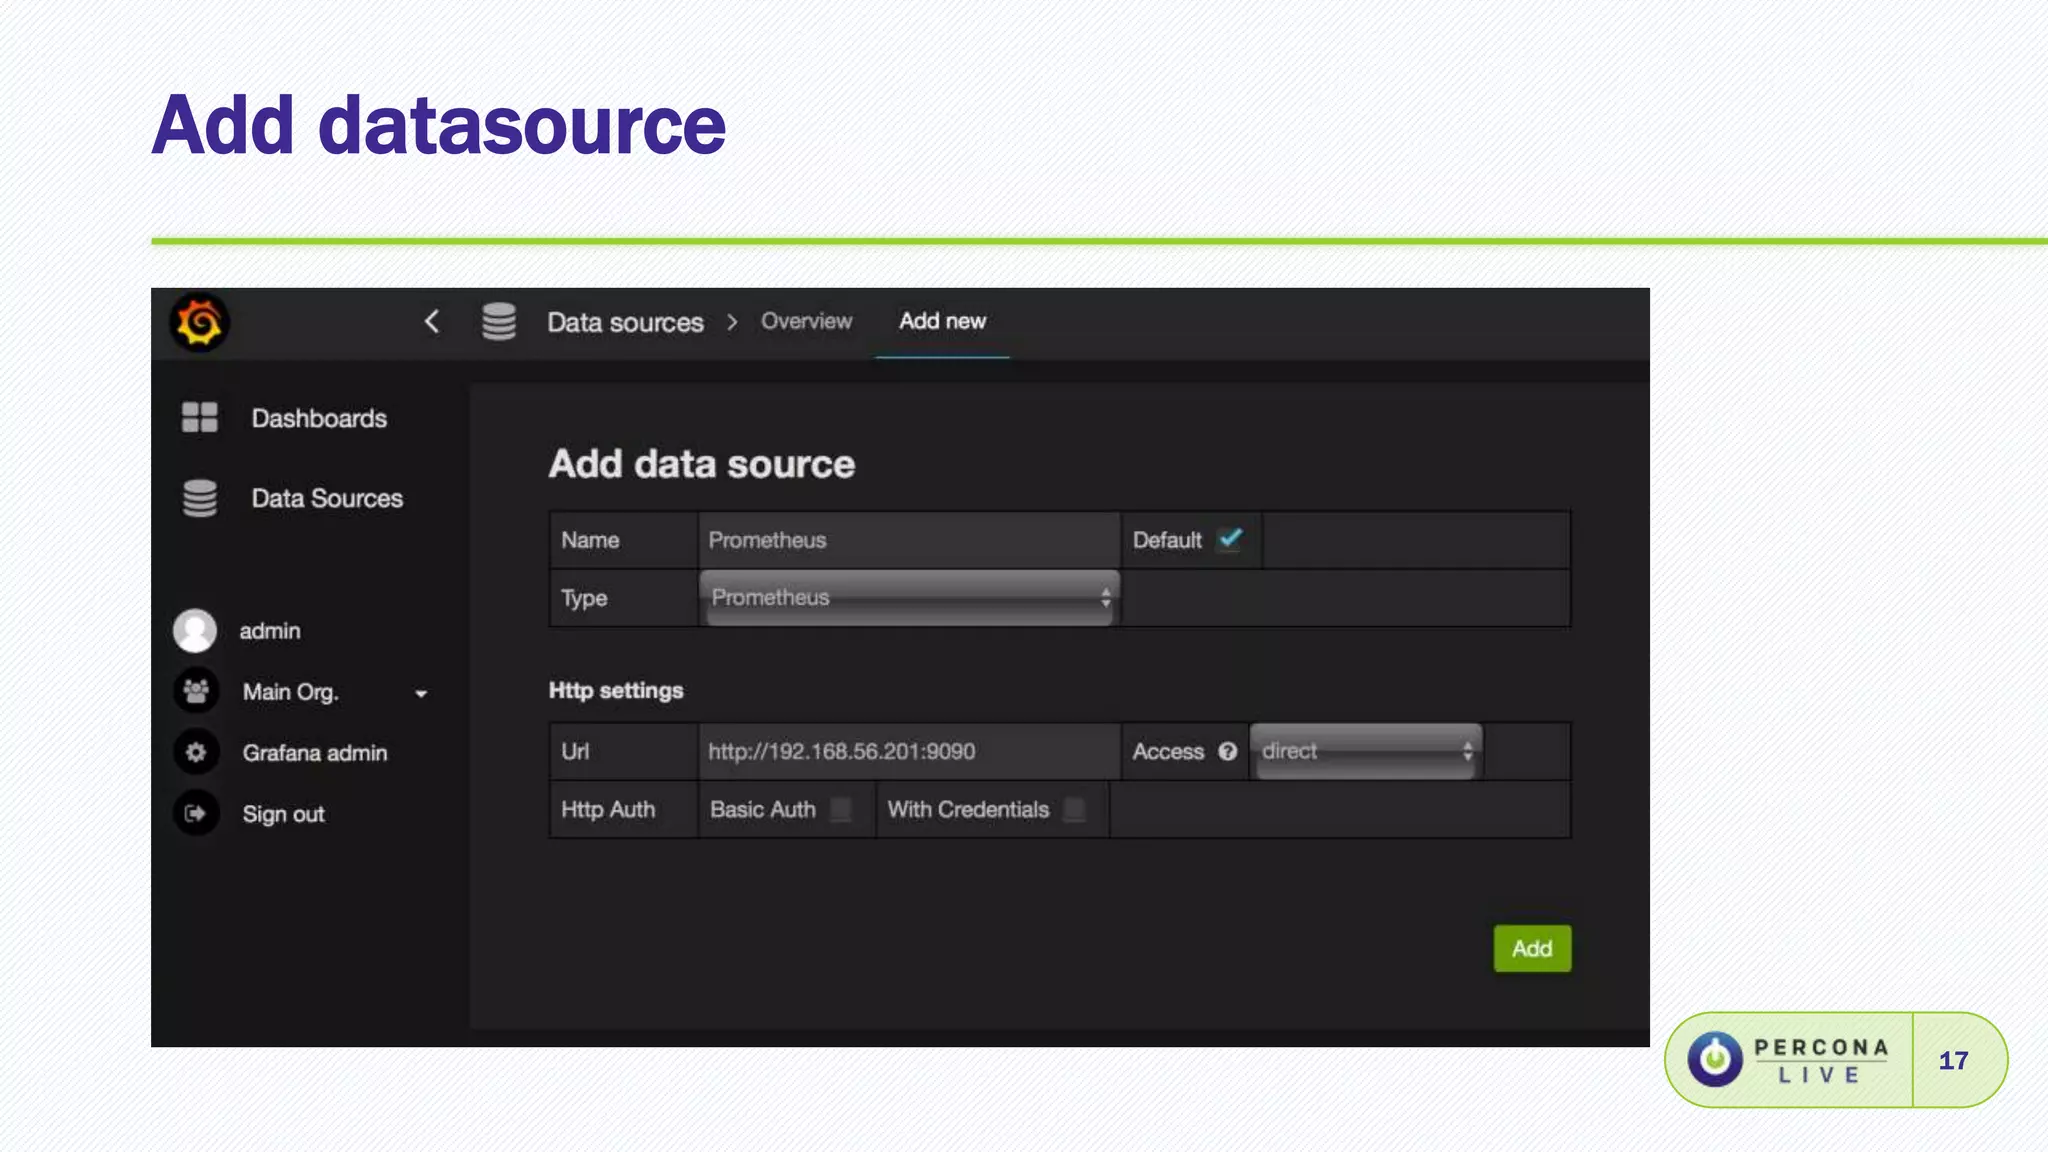Switch to the Overview tab
The height and width of the screenshot is (1152, 2048).
[x=806, y=321]
